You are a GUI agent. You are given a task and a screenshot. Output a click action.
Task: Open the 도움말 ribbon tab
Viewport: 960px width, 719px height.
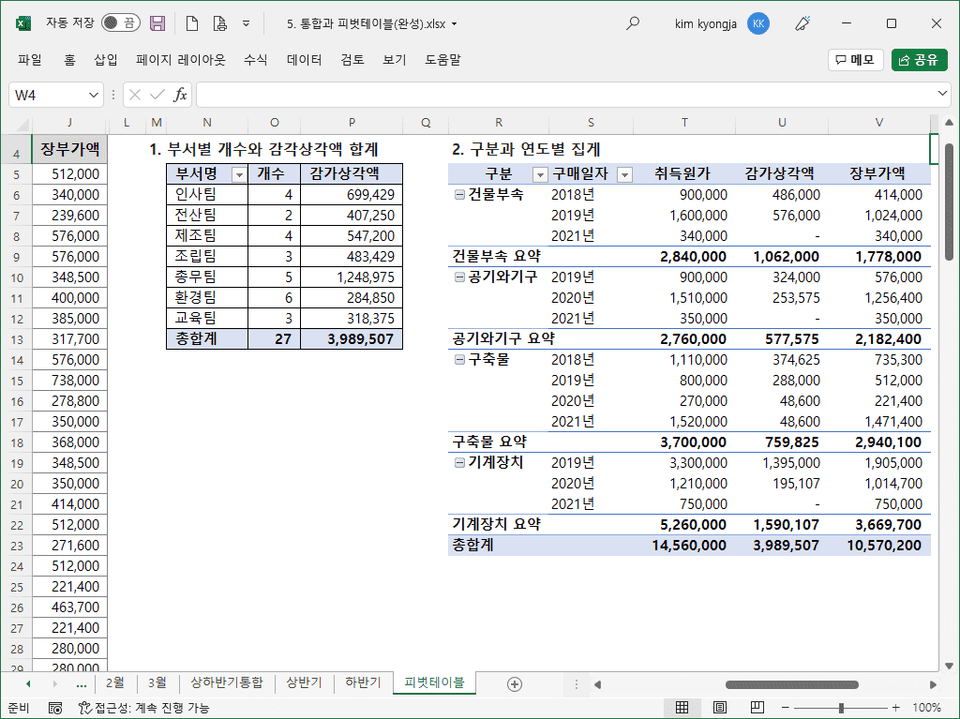coord(443,60)
